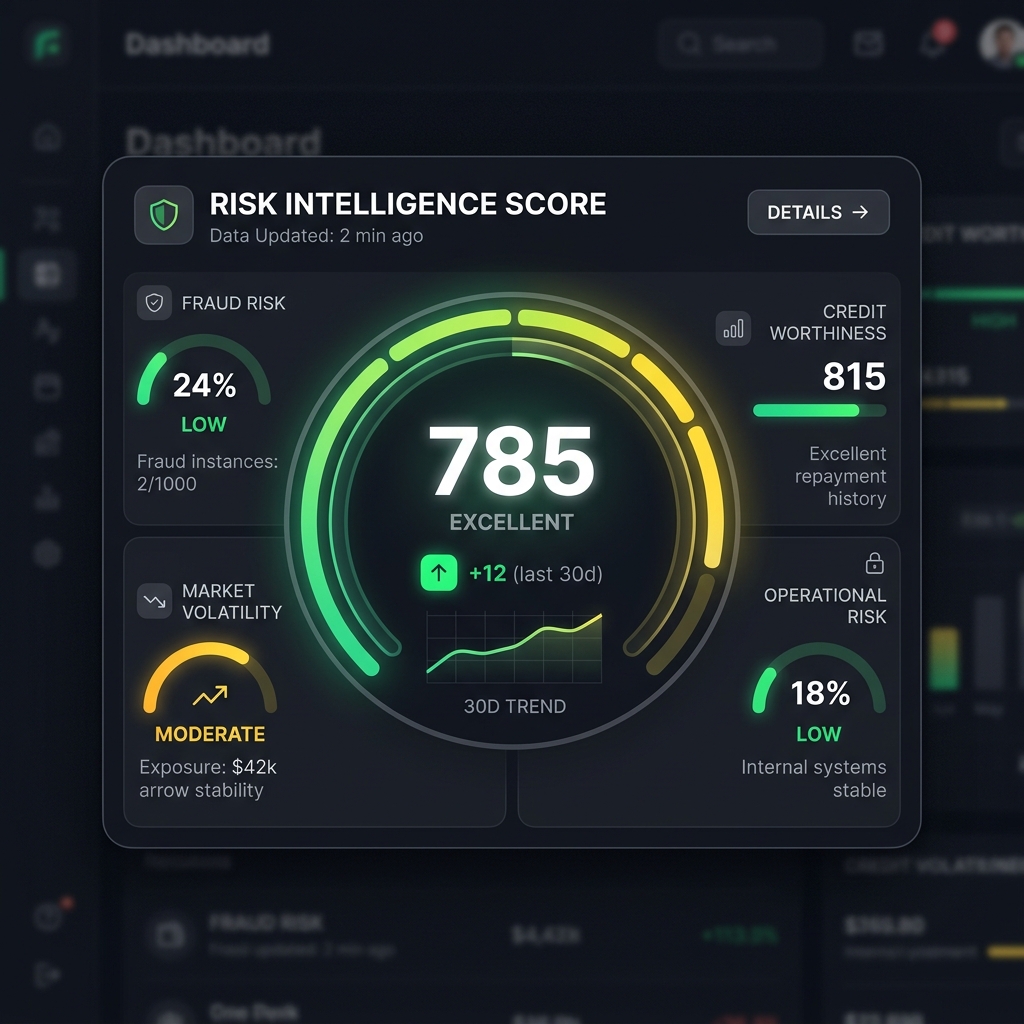Viewport: 1024px width, 1024px height.
Task: Click the 30D TREND line chart
Action: click(x=514, y=647)
